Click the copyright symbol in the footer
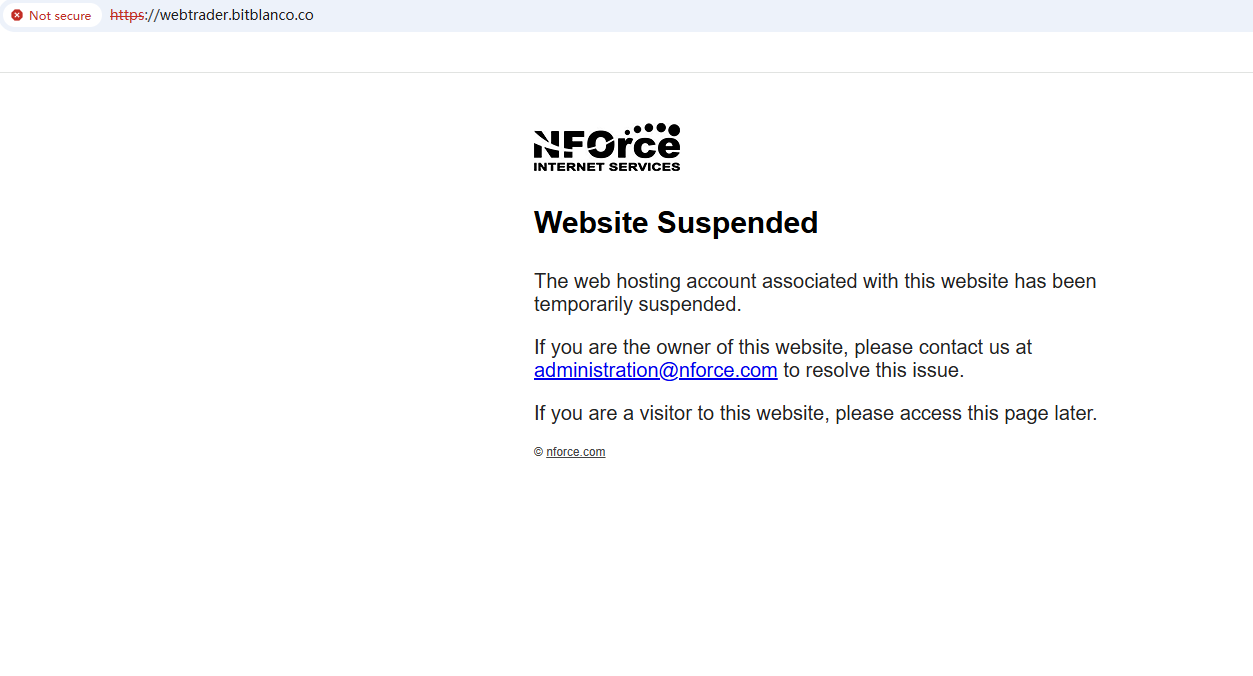The width and height of the screenshot is (1253, 676). coord(538,452)
